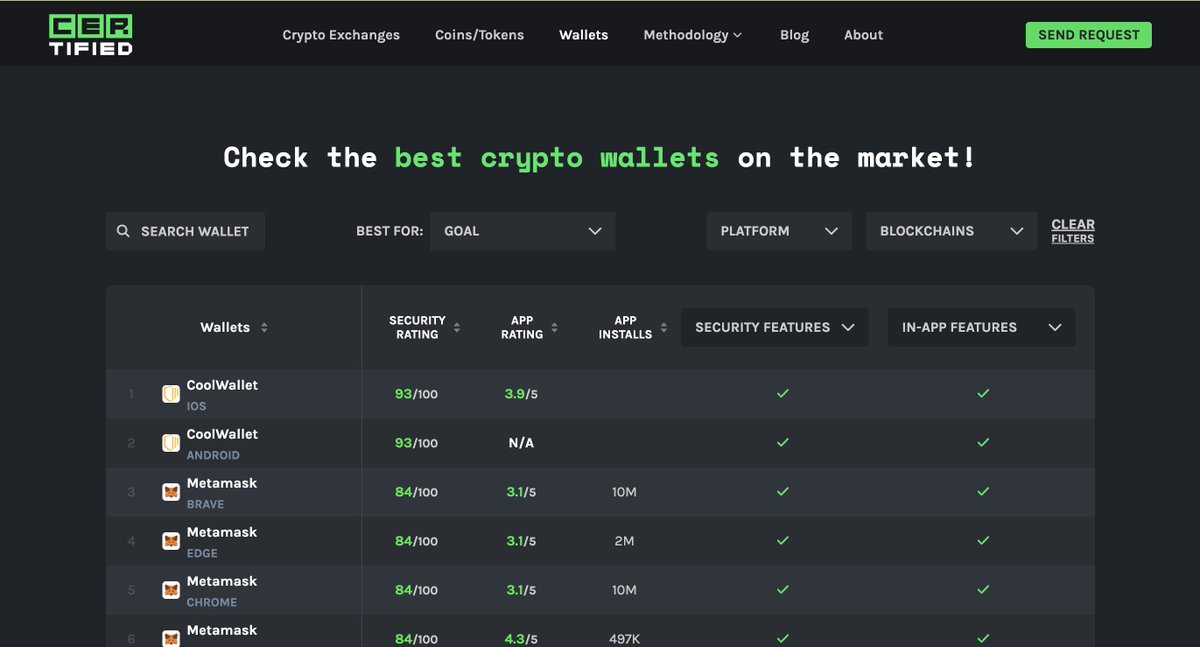Select the Wallets nav item

point(584,35)
